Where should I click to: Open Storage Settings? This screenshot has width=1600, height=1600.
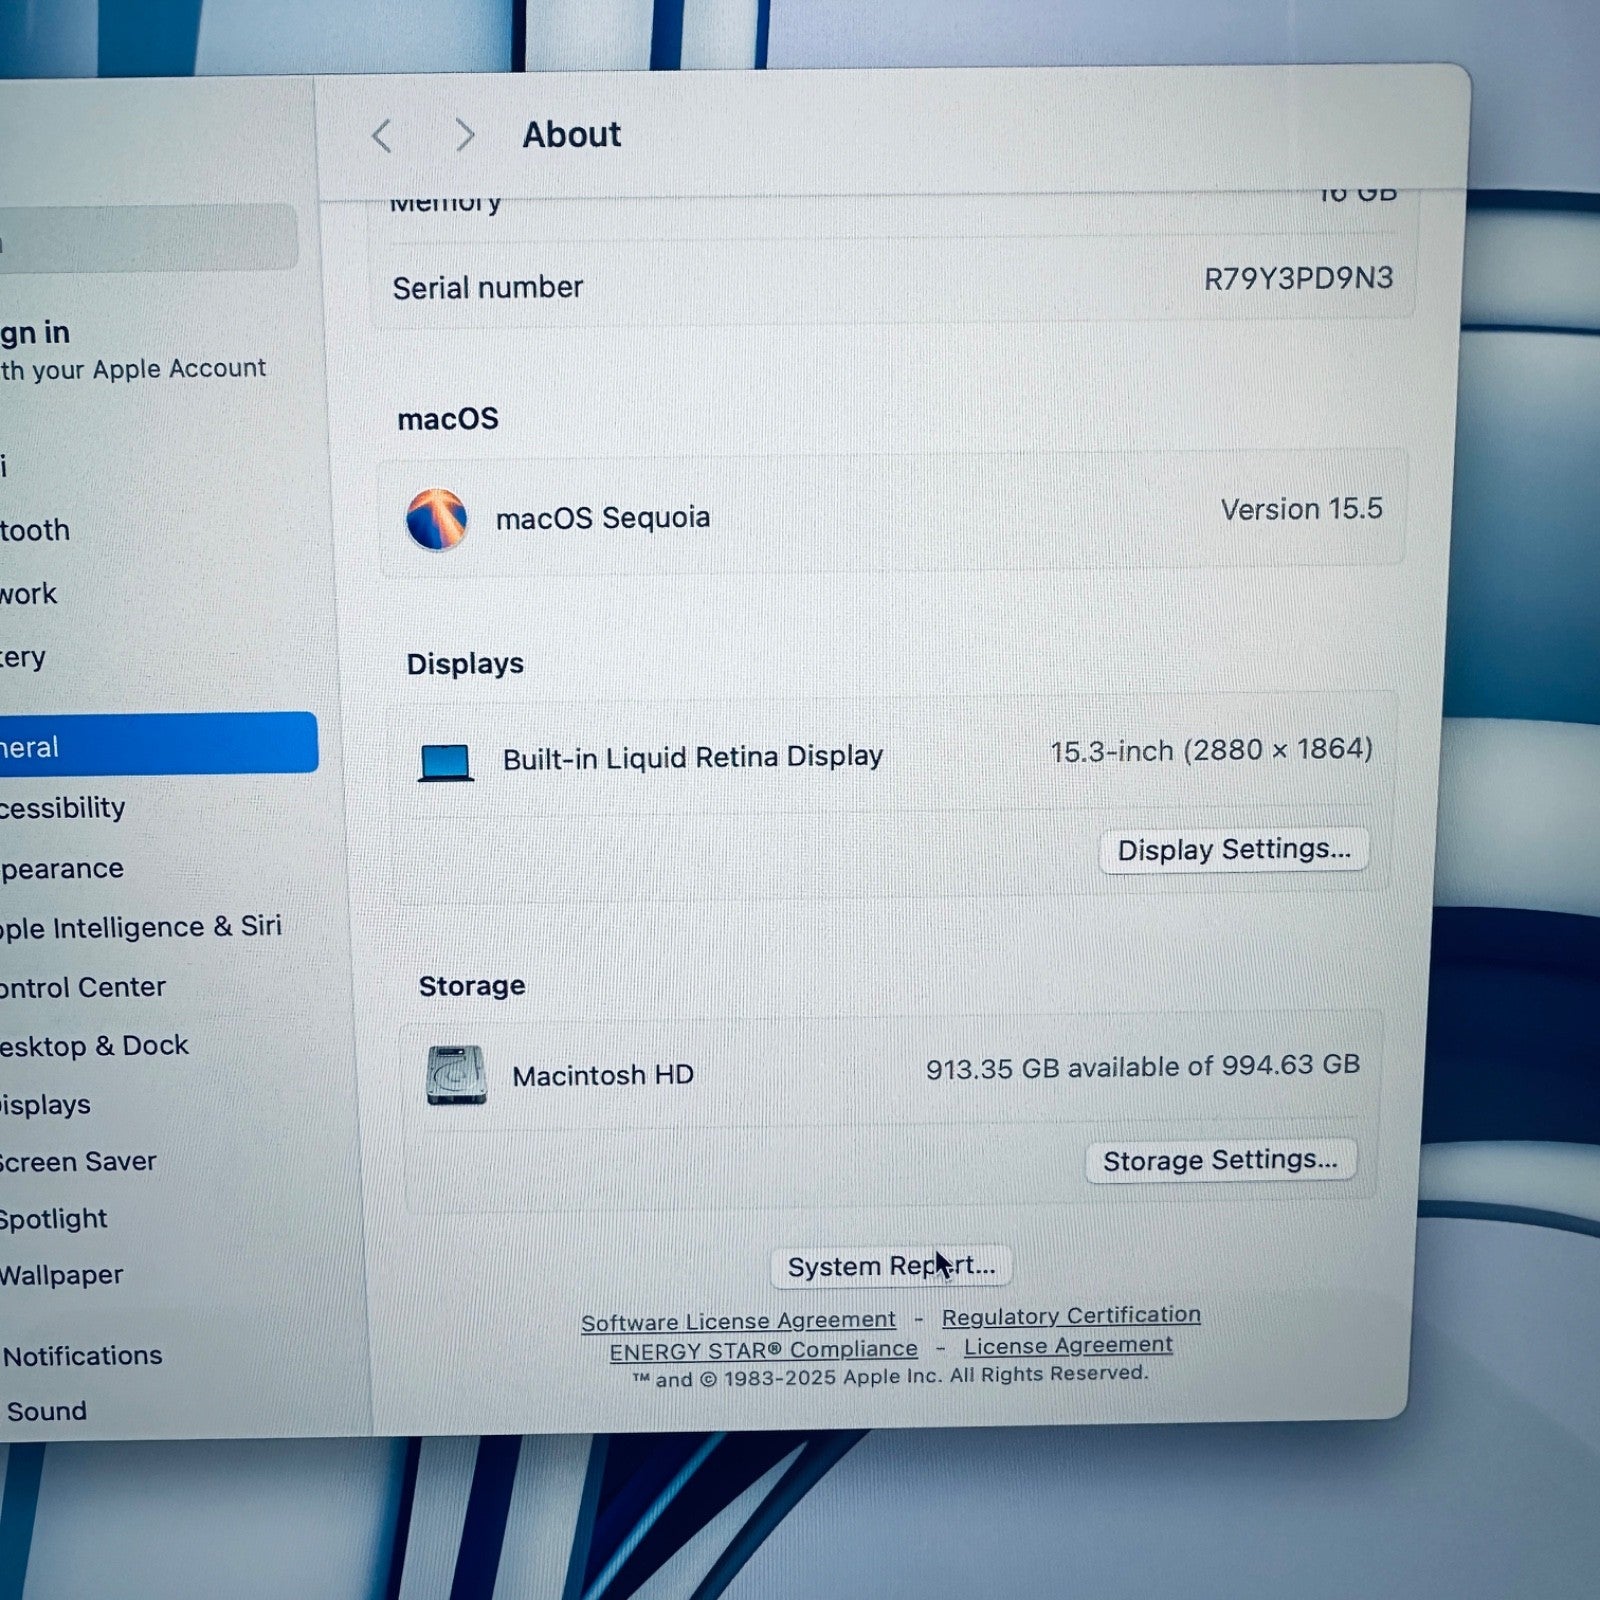coord(1219,1161)
